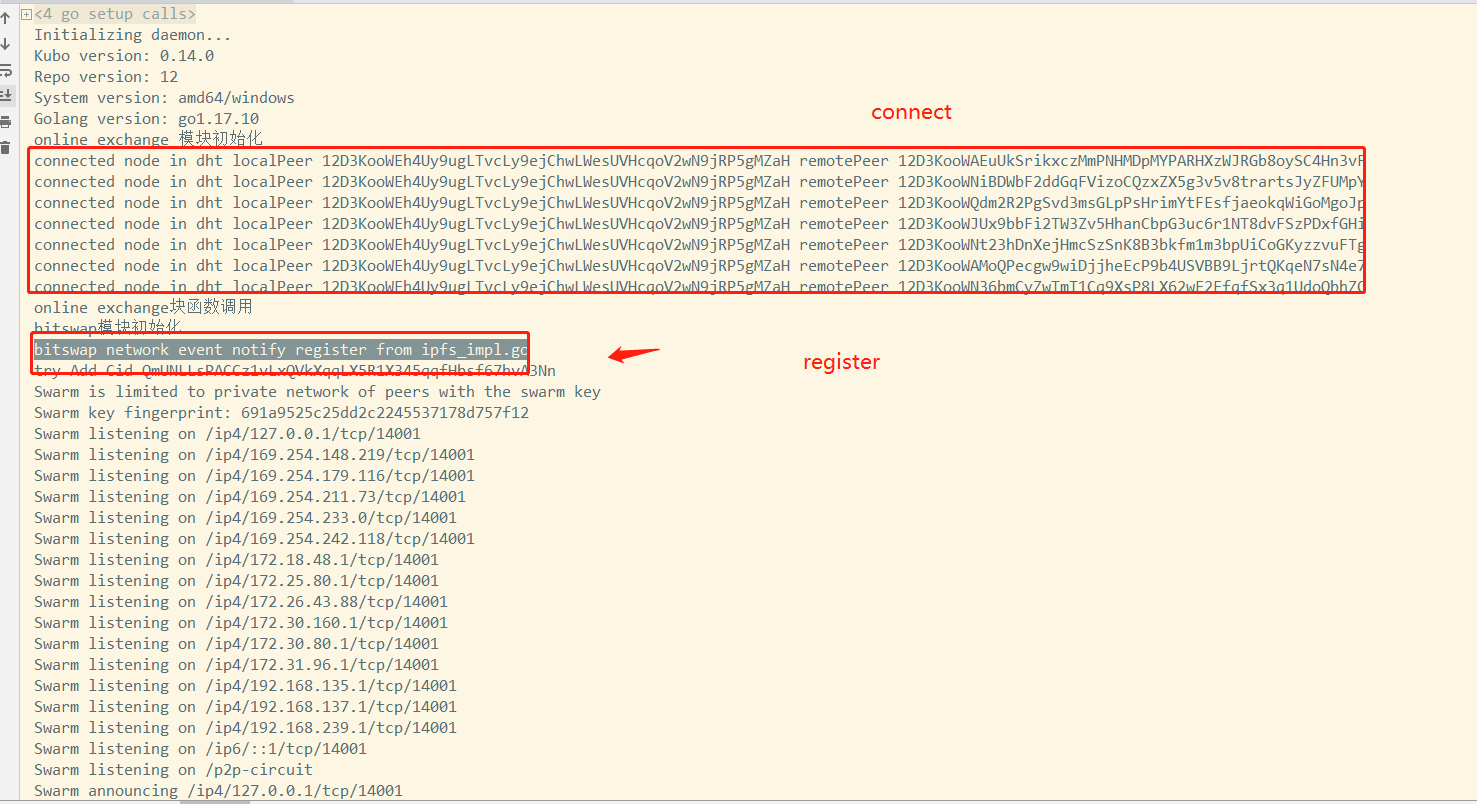Click Swarm listening on /ip4/172.18.48.1 line
Screen dimensions: 1477x804
[x=236, y=559]
